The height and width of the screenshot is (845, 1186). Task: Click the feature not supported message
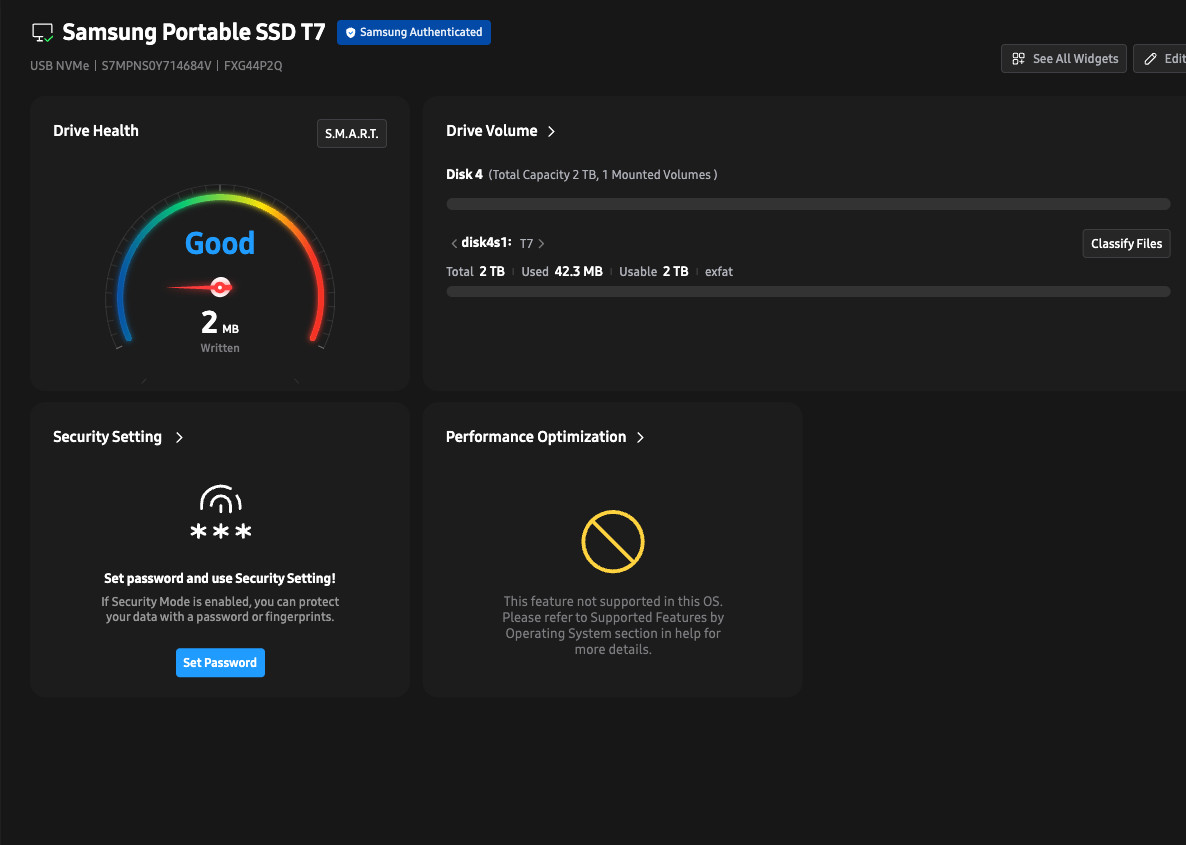613,626
